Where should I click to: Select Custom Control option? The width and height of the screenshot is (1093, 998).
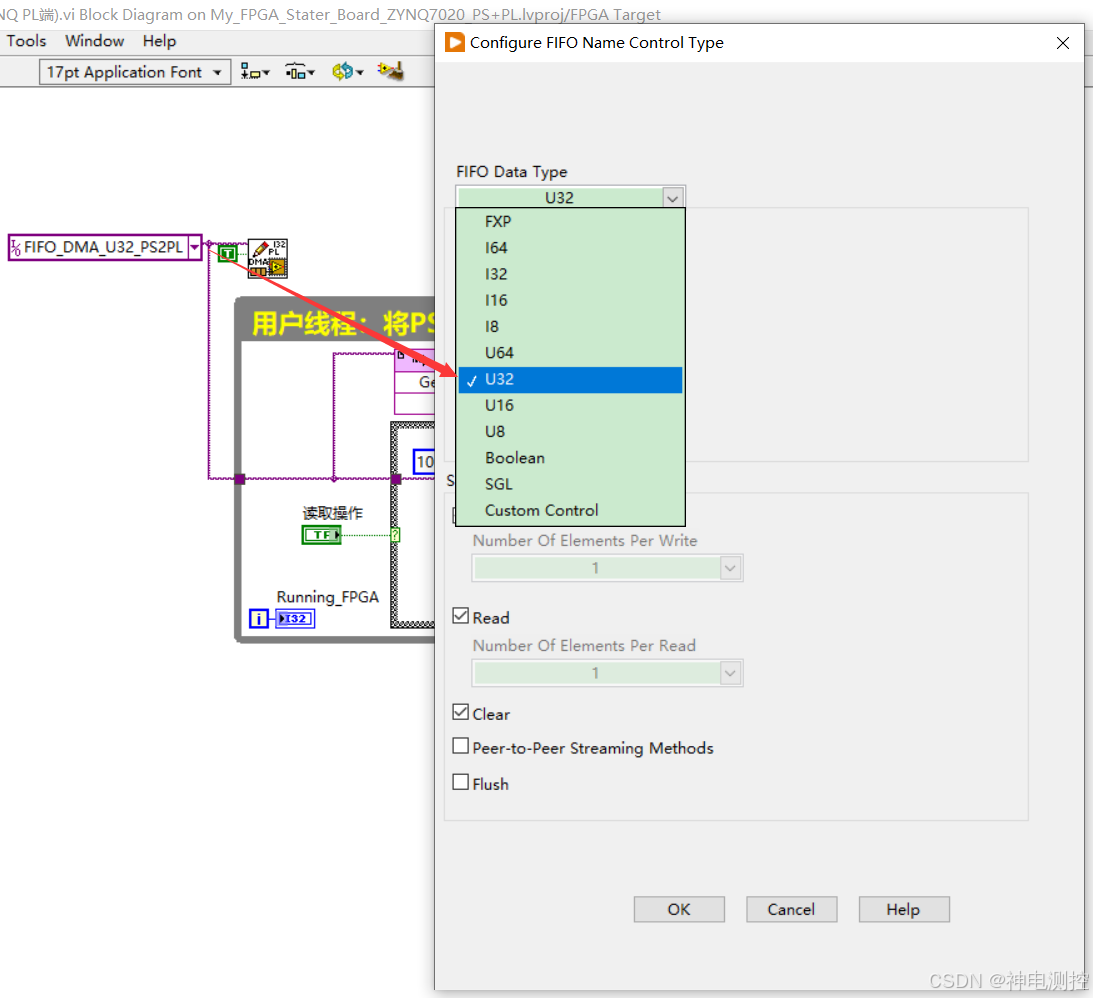tap(570, 511)
